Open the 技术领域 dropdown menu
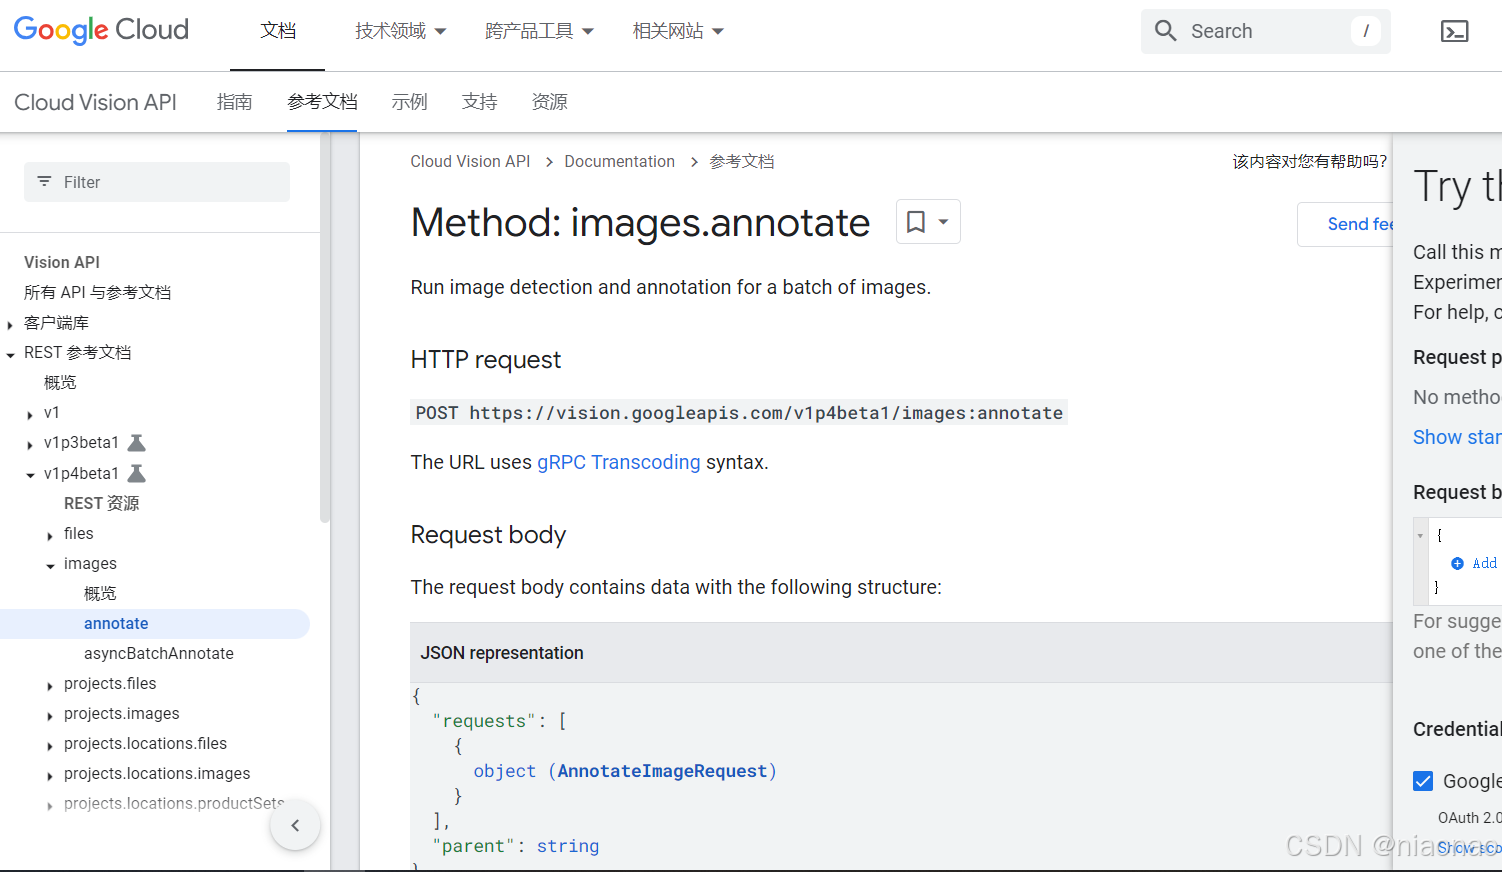This screenshot has width=1502, height=872. [x=400, y=31]
